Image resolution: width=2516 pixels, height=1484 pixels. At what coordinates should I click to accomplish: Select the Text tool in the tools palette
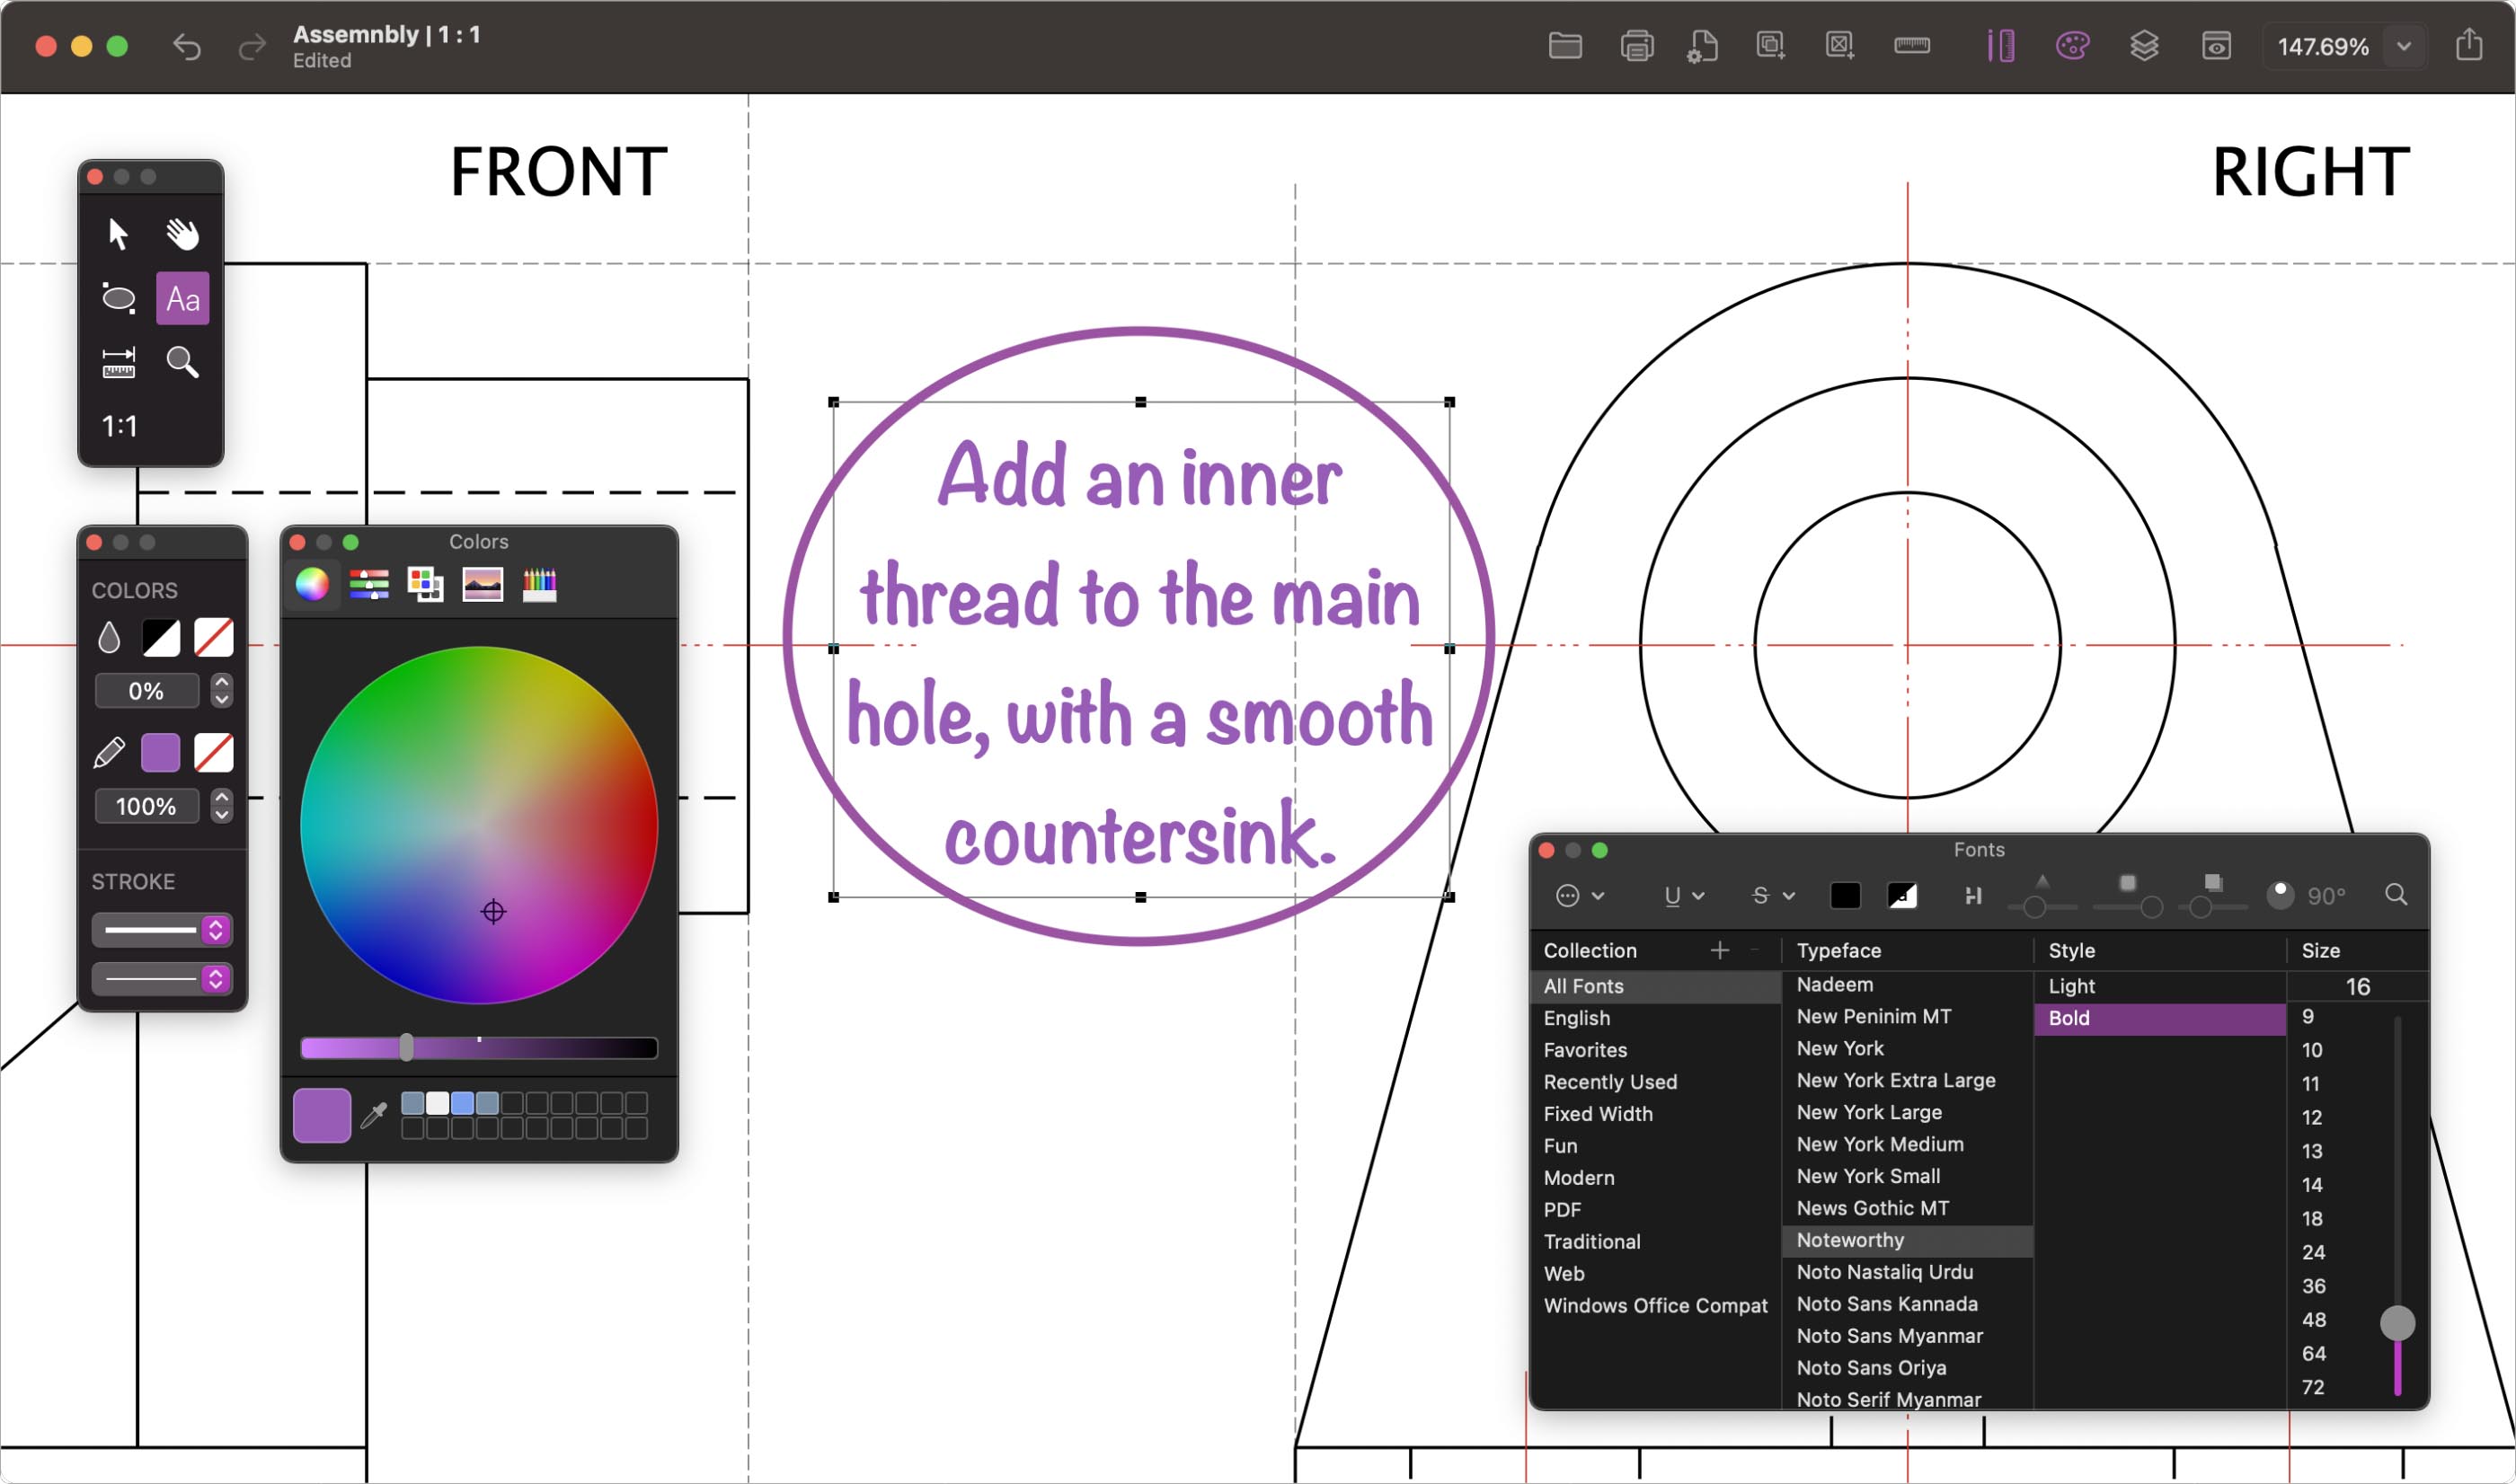click(182, 297)
